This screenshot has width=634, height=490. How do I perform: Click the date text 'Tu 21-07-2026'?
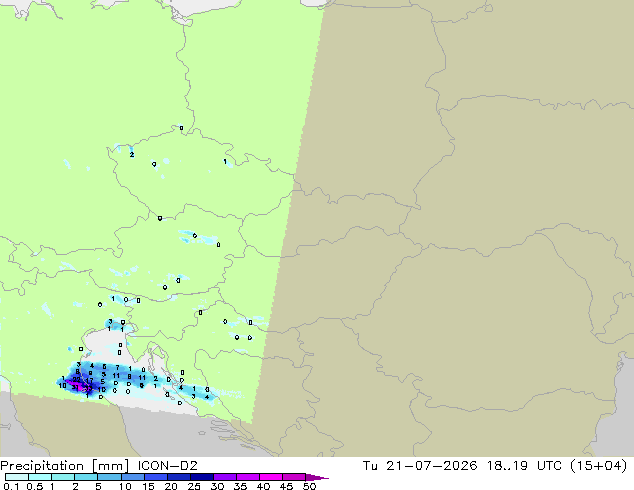coord(420,466)
